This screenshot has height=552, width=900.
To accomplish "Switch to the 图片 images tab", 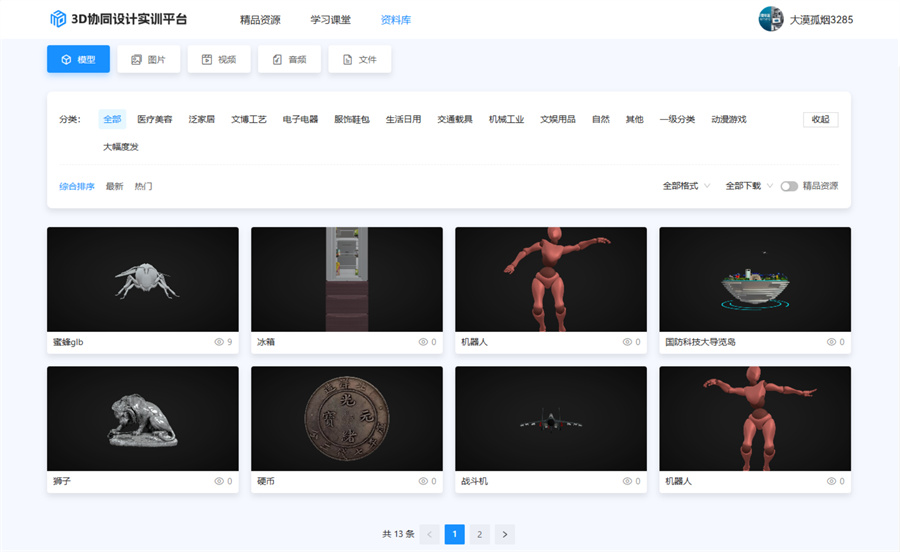I will [149, 59].
